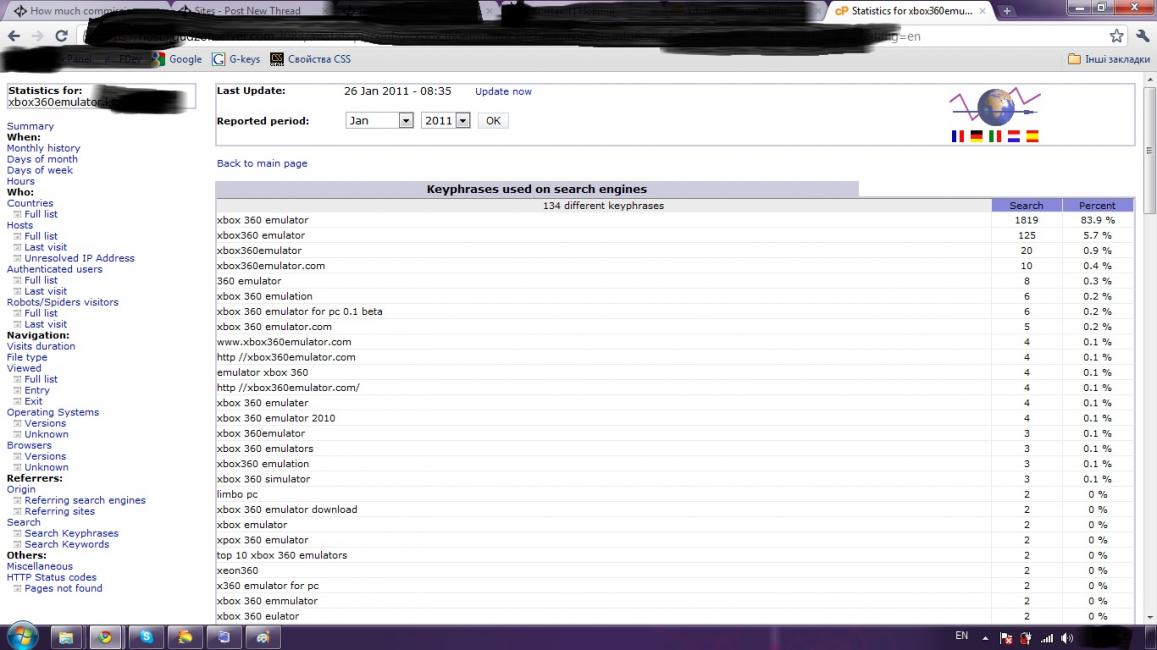The height and width of the screenshot is (650, 1157).
Task: Open Pages not found link
Action: 63,589
